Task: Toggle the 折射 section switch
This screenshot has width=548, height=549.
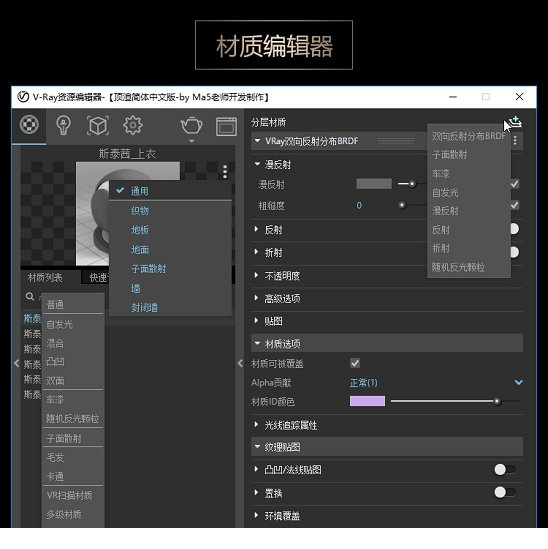Action: point(514,252)
